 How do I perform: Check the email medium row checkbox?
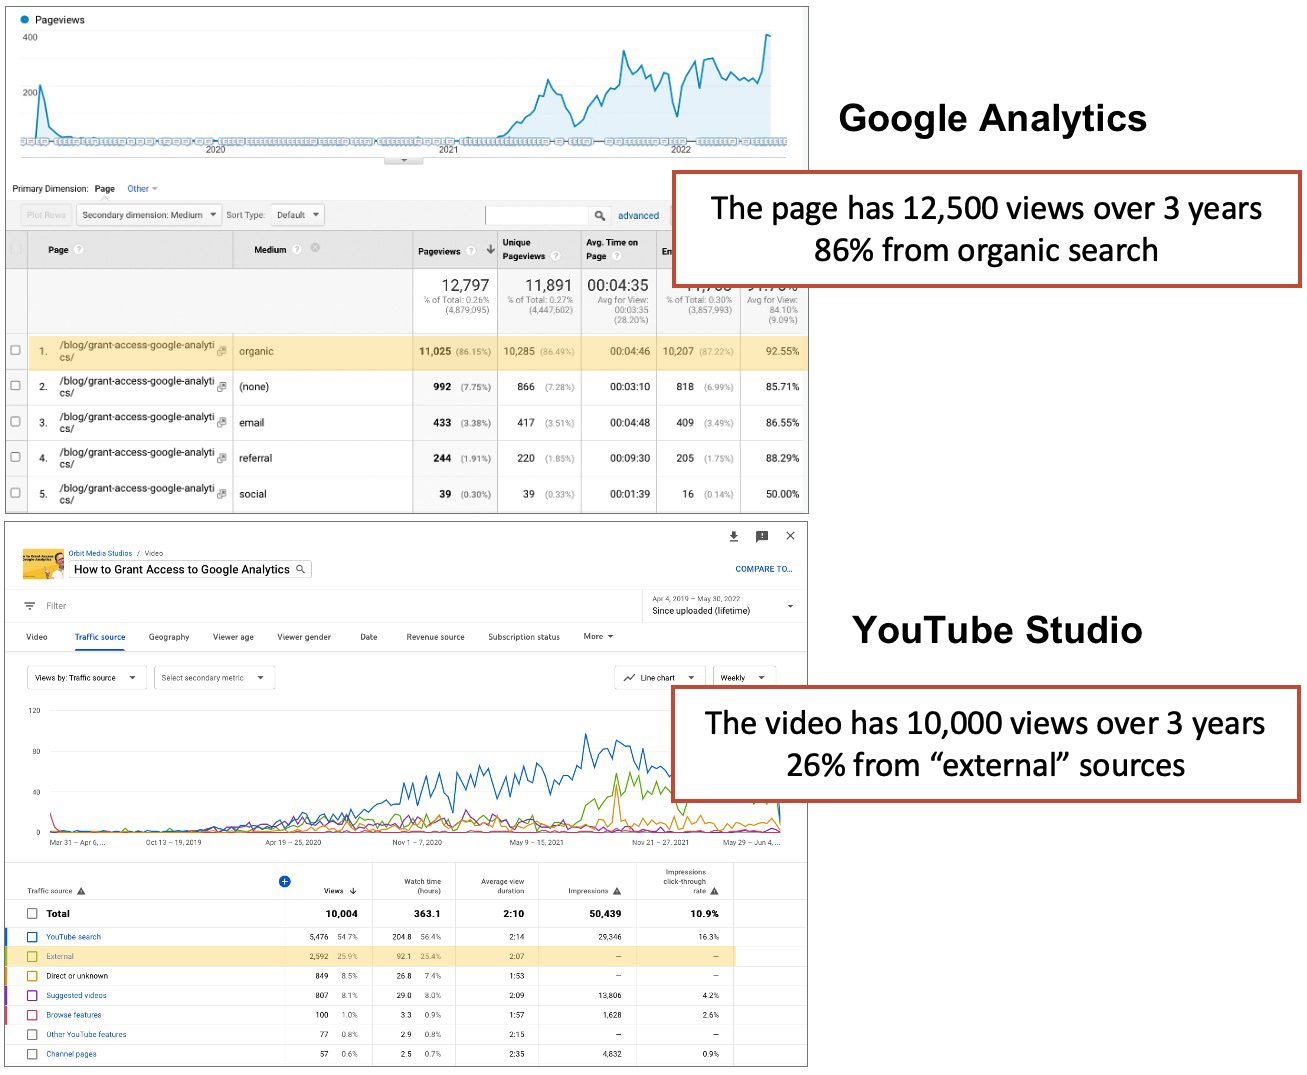coord(15,421)
